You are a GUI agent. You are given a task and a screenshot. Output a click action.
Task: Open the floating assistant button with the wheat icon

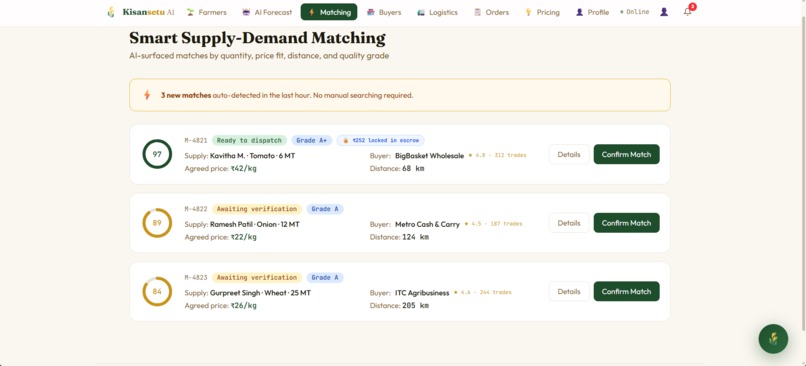pos(773,339)
